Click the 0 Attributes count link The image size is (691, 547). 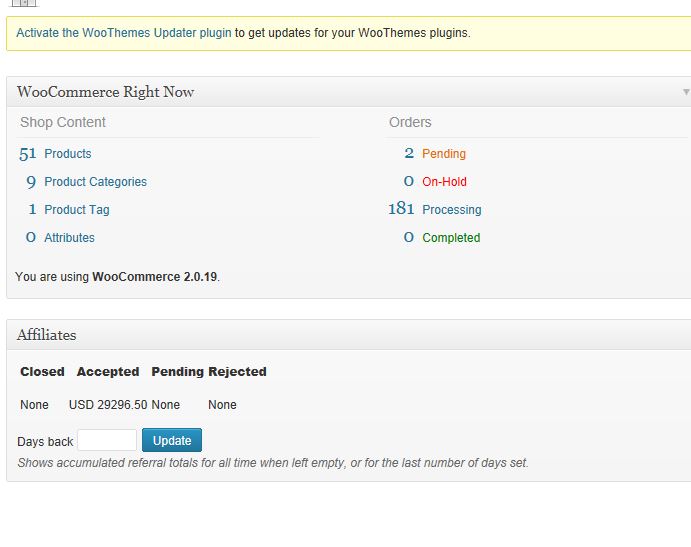click(31, 237)
